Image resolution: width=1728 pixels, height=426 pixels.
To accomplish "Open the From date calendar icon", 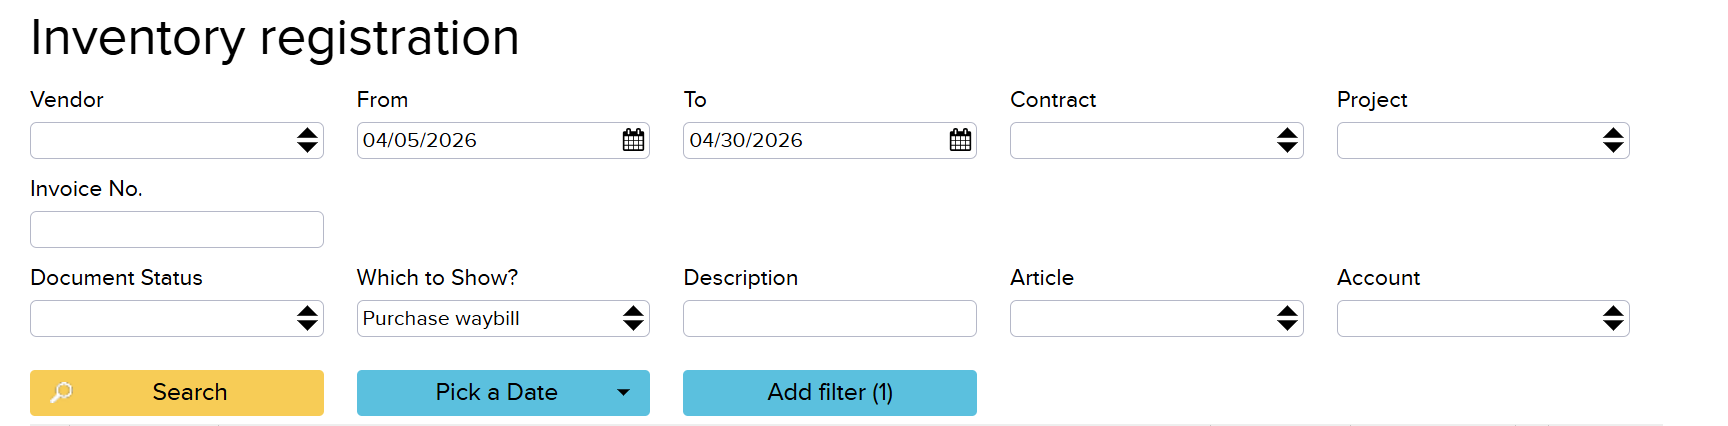I will [633, 140].
